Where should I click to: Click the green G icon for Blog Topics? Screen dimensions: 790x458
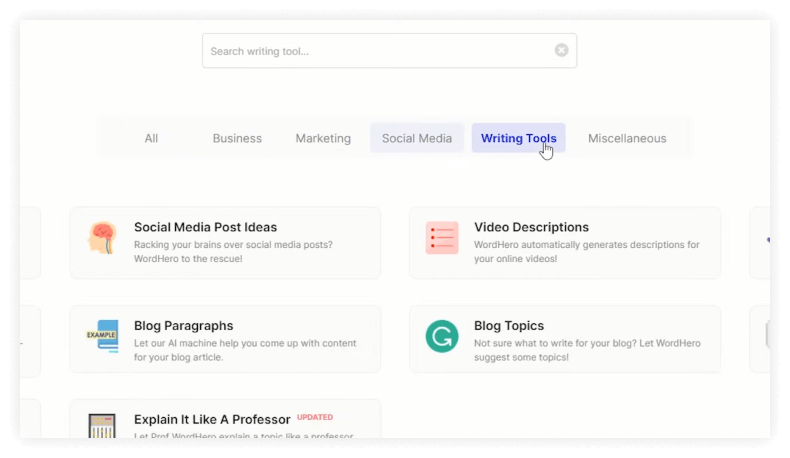(442, 336)
